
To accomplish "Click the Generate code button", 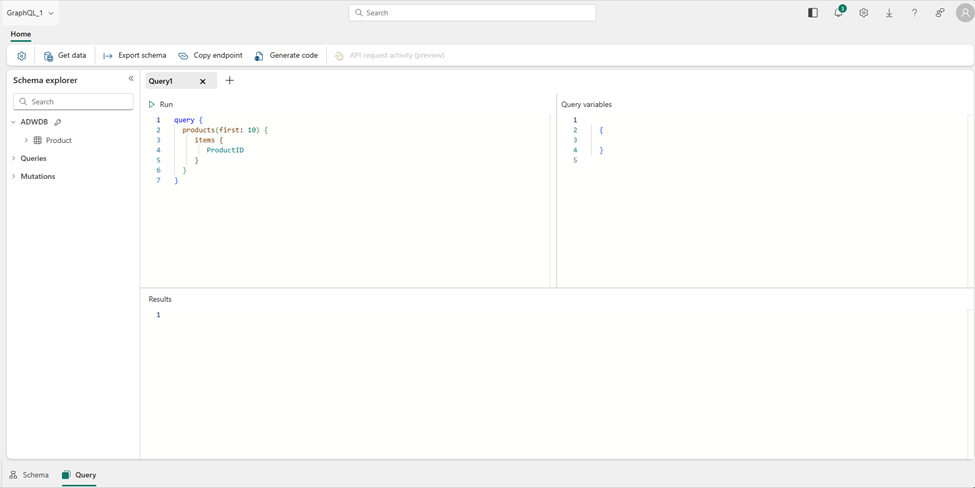I will click(286, 56).
